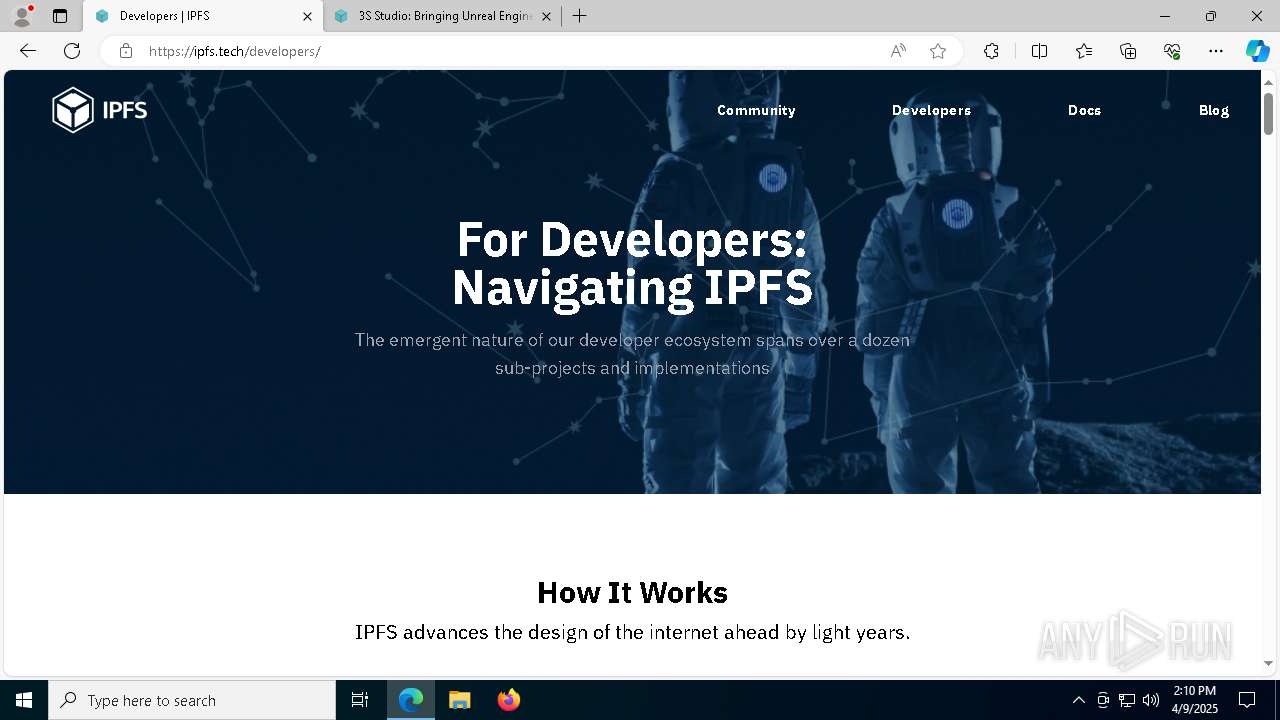Open the notification center
Image resolution: width=1280 pixels, height=720 pixels.
click(1247, 700)
